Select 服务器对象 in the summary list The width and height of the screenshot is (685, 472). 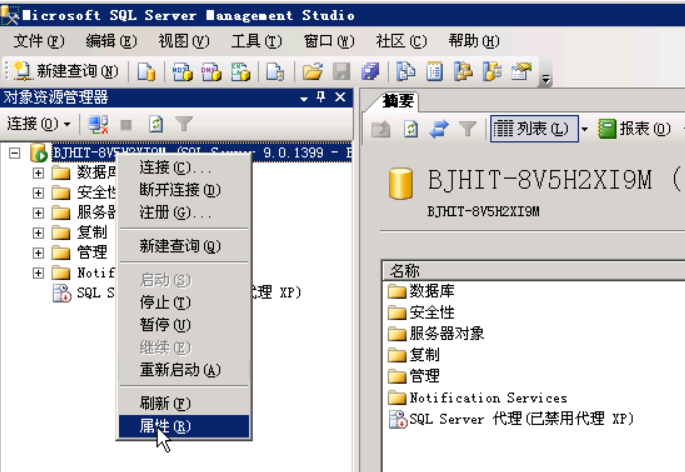tap(436, 334)
